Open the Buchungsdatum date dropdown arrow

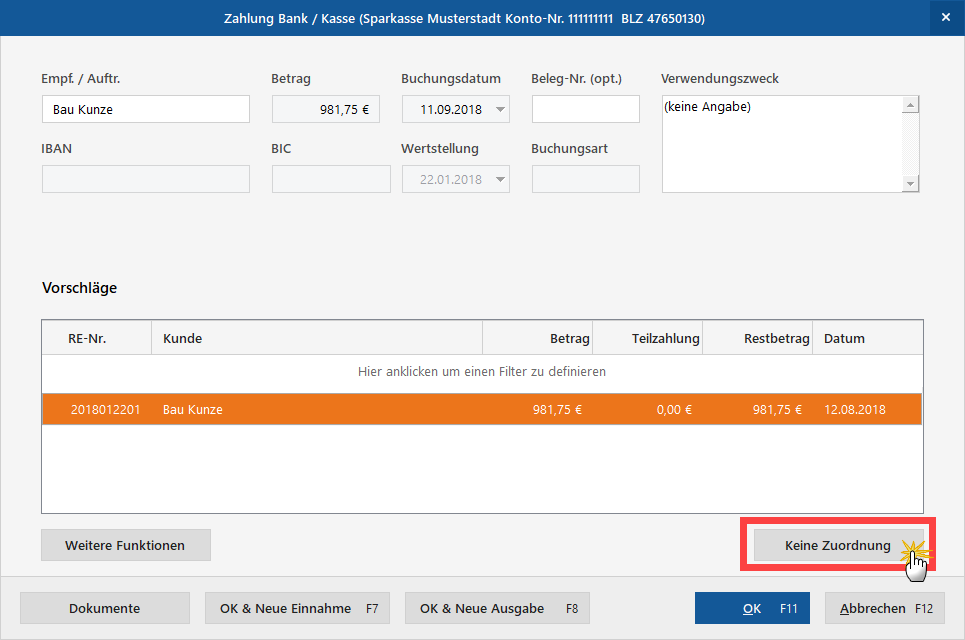pyautogui.click(x=500, y=110)
